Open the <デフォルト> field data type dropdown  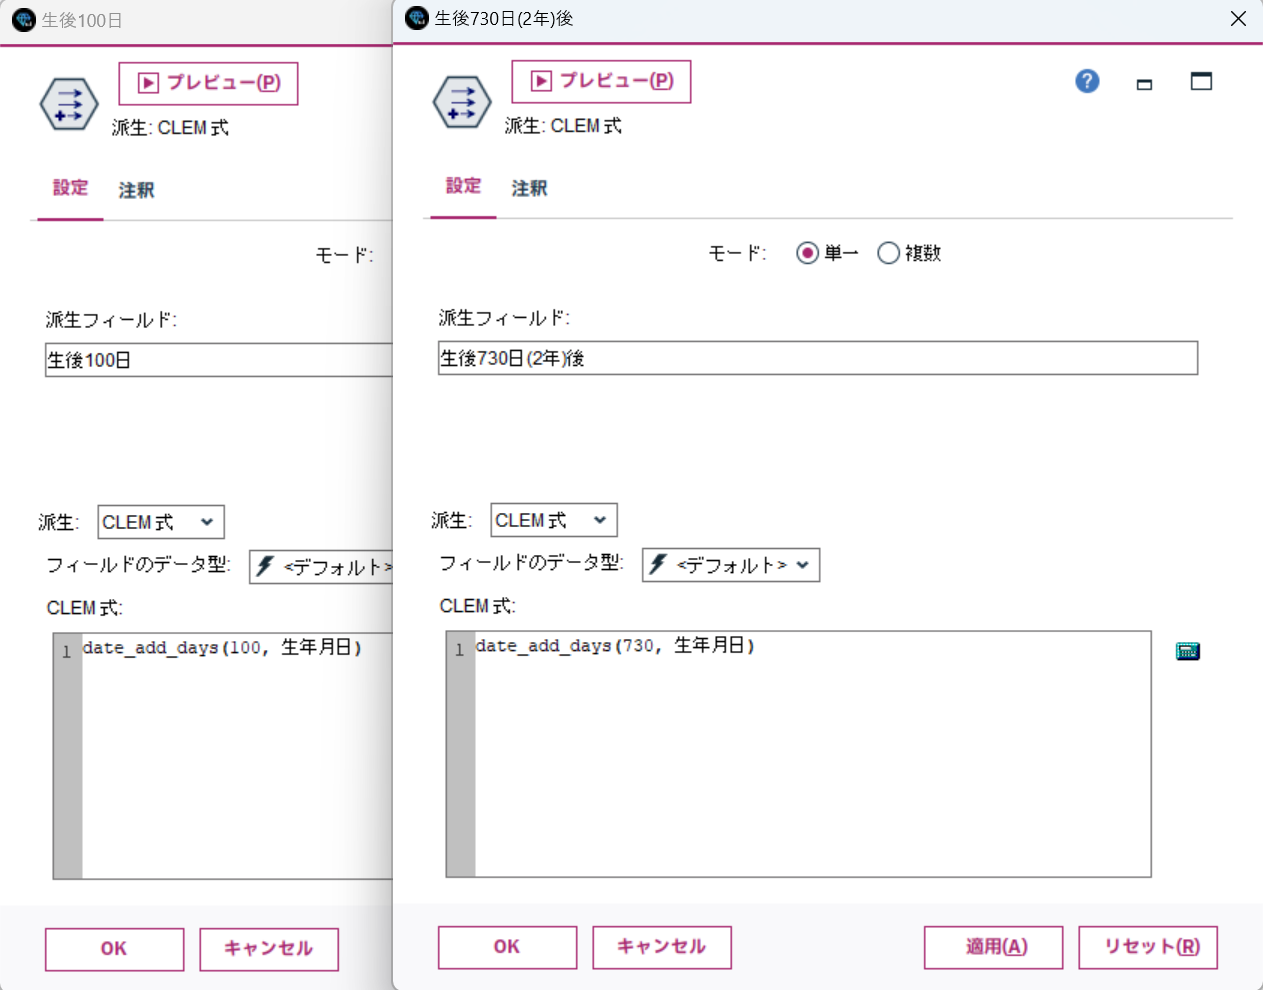click(x=731, y=565)
